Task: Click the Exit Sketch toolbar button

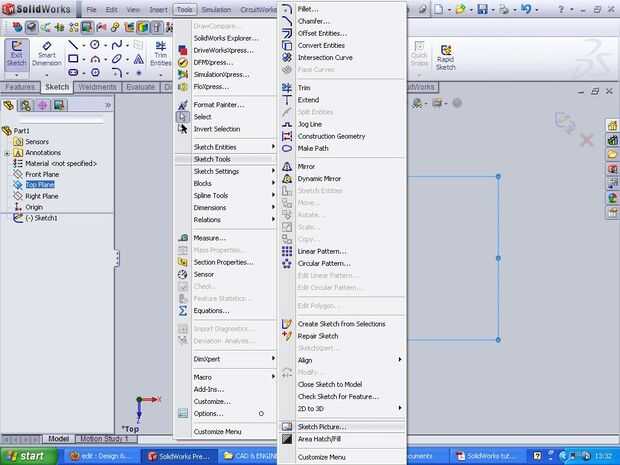Action: point(17,55)
